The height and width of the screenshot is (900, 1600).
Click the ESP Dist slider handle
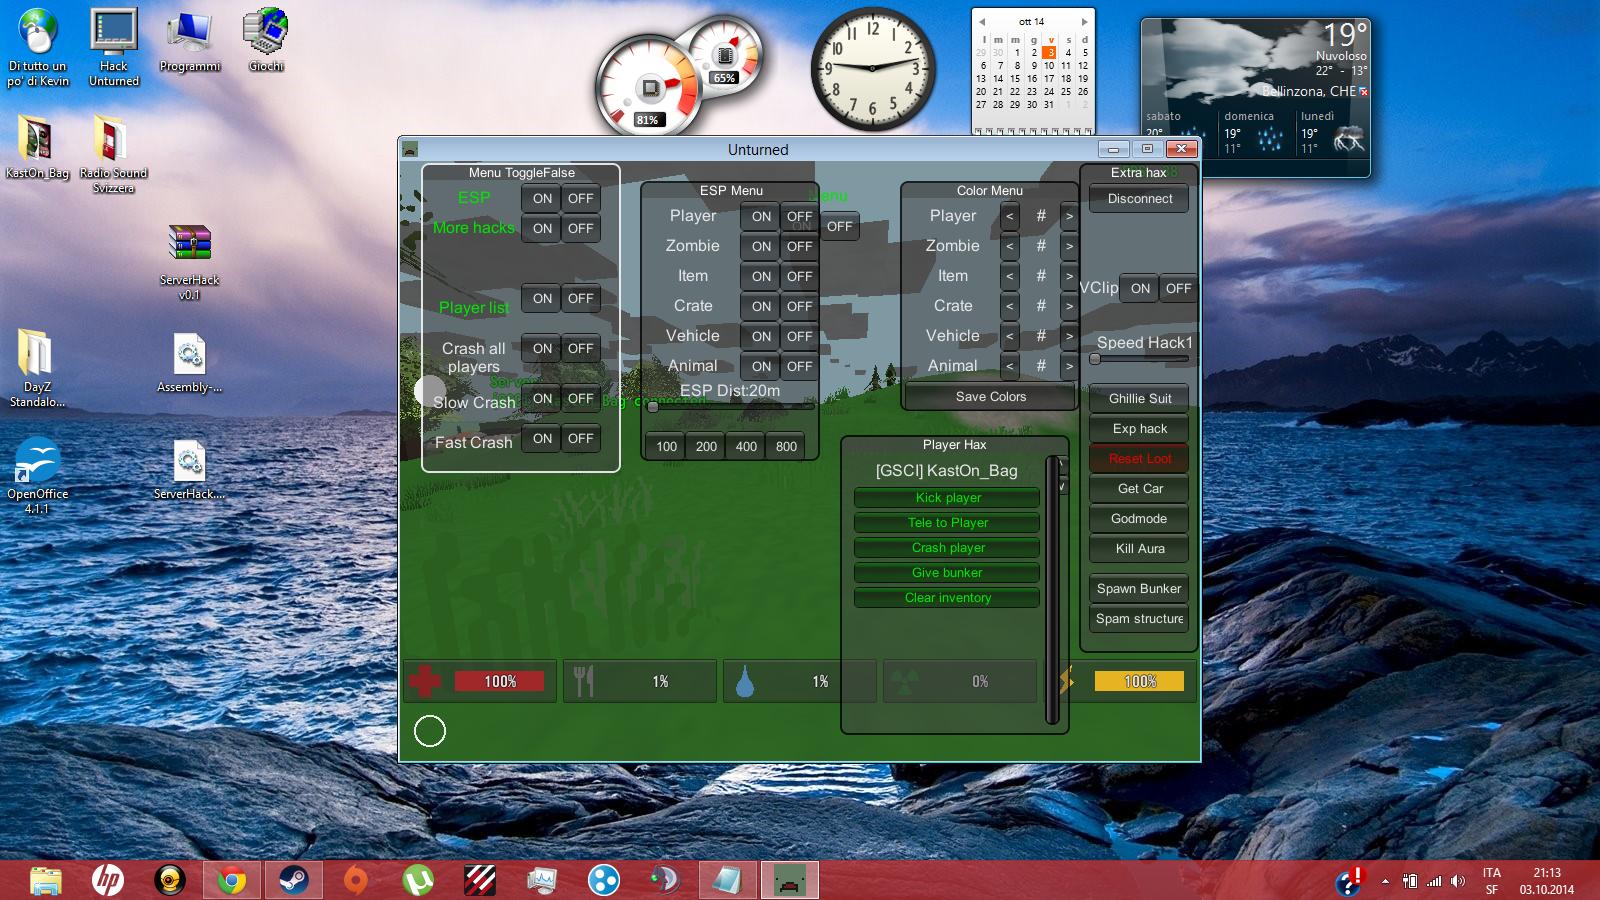pos(653,407)
